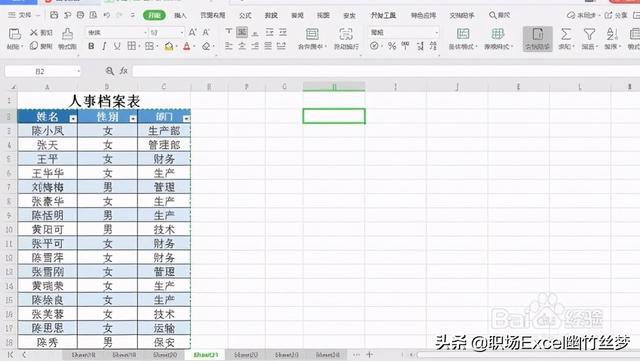
Task: Decrease the font size
Action: click(x=206, y=32)
